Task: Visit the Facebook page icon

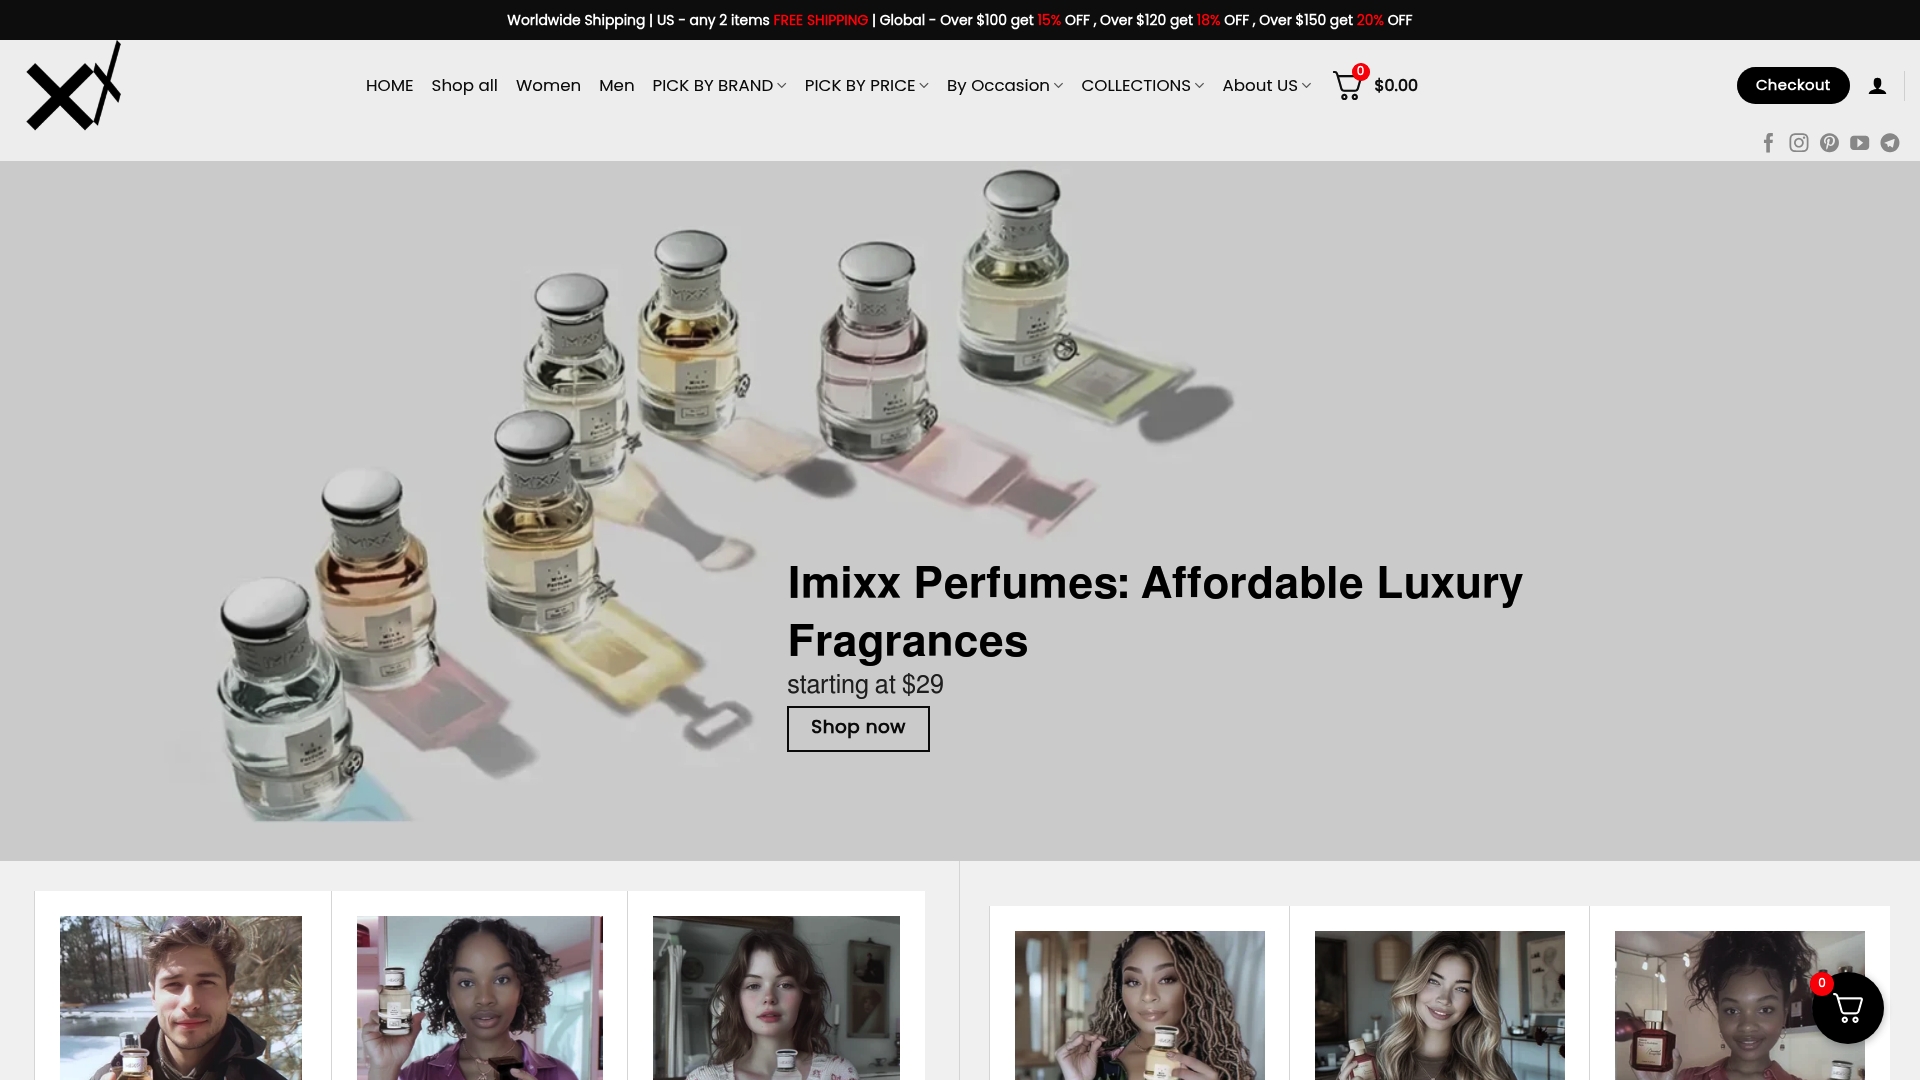Action: (1768, 143)
